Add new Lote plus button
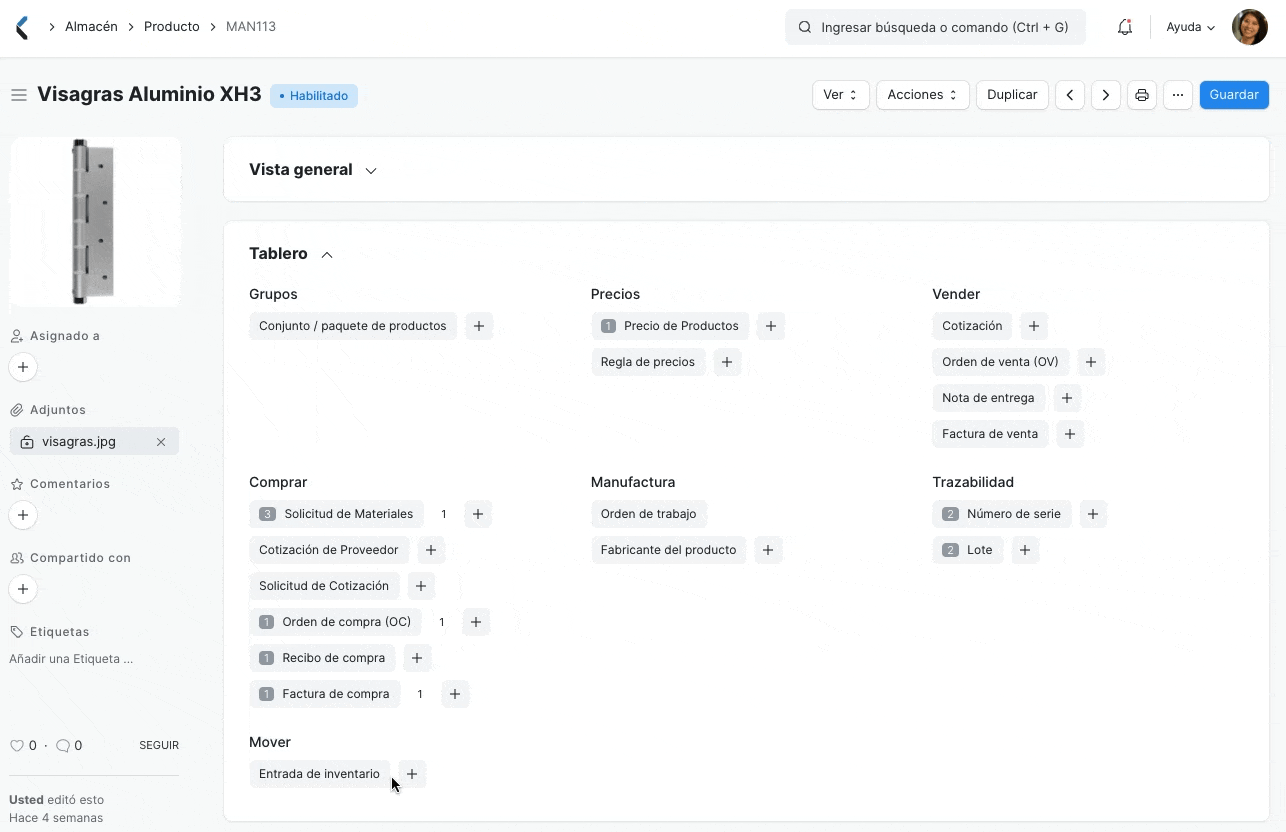Viewport: 1286px width, 832px height. point(1025,550)
